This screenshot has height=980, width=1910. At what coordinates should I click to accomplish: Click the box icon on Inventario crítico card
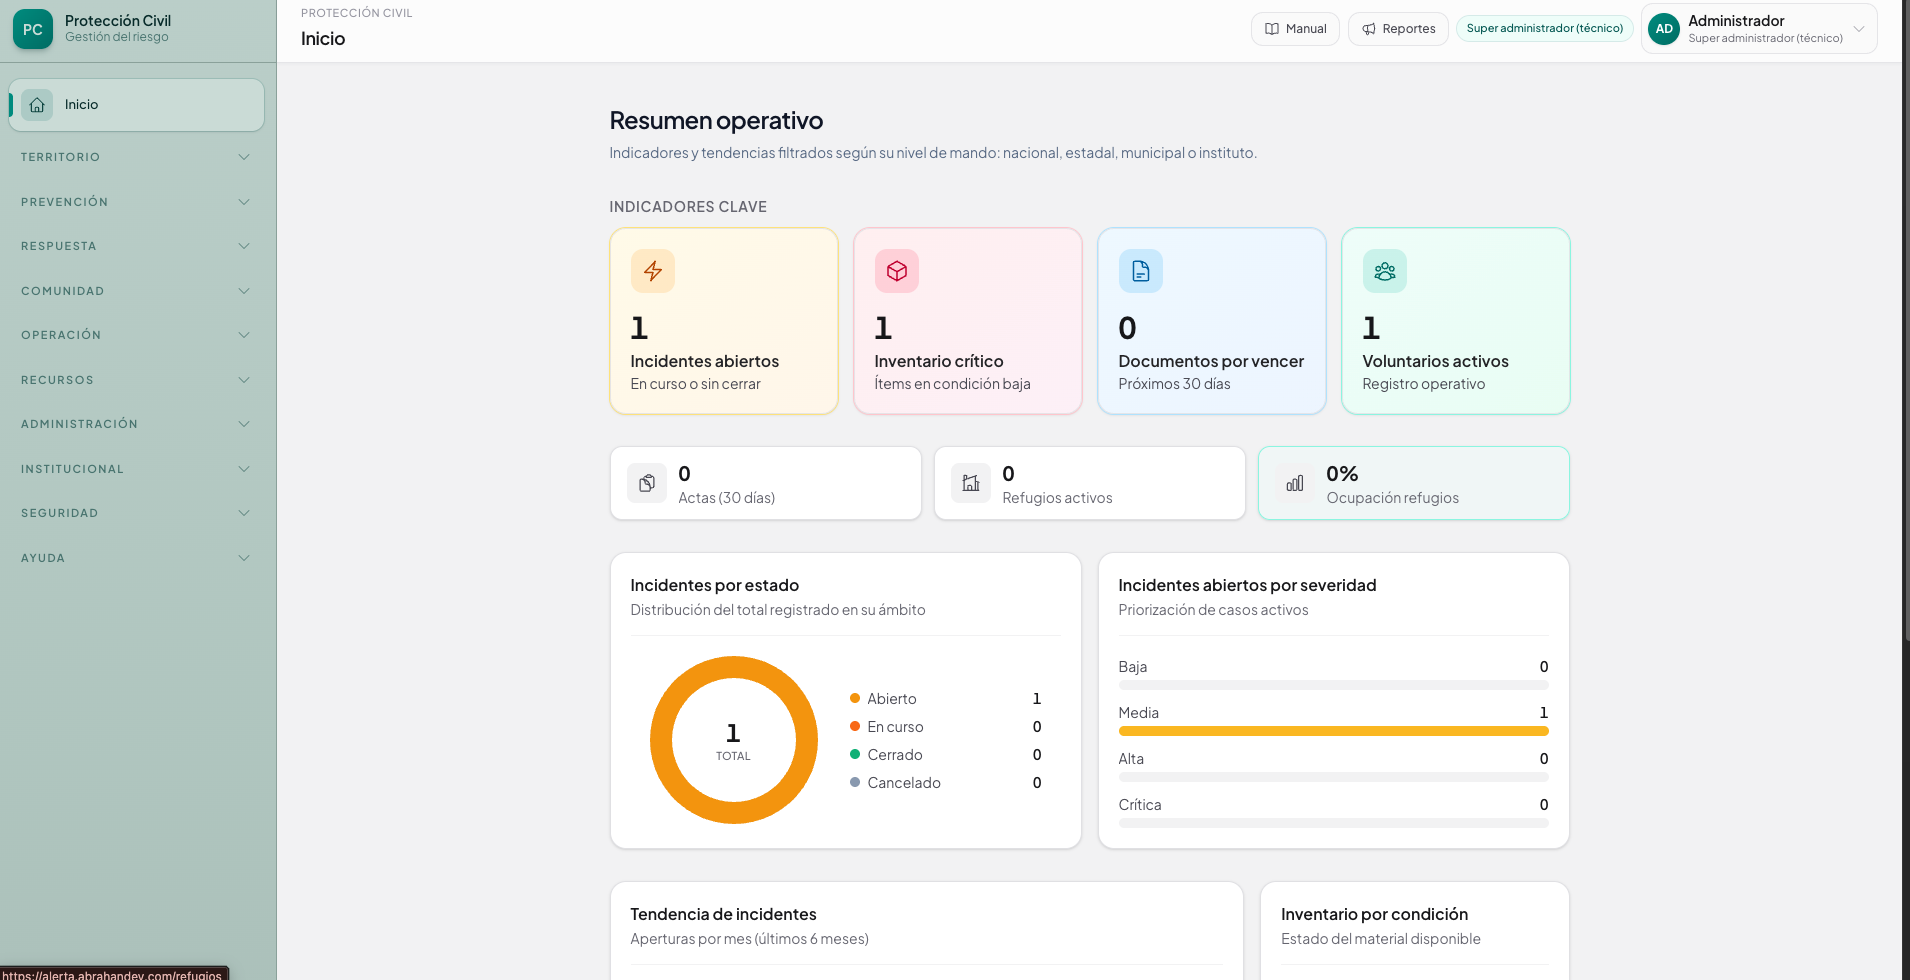pos(897,271)
